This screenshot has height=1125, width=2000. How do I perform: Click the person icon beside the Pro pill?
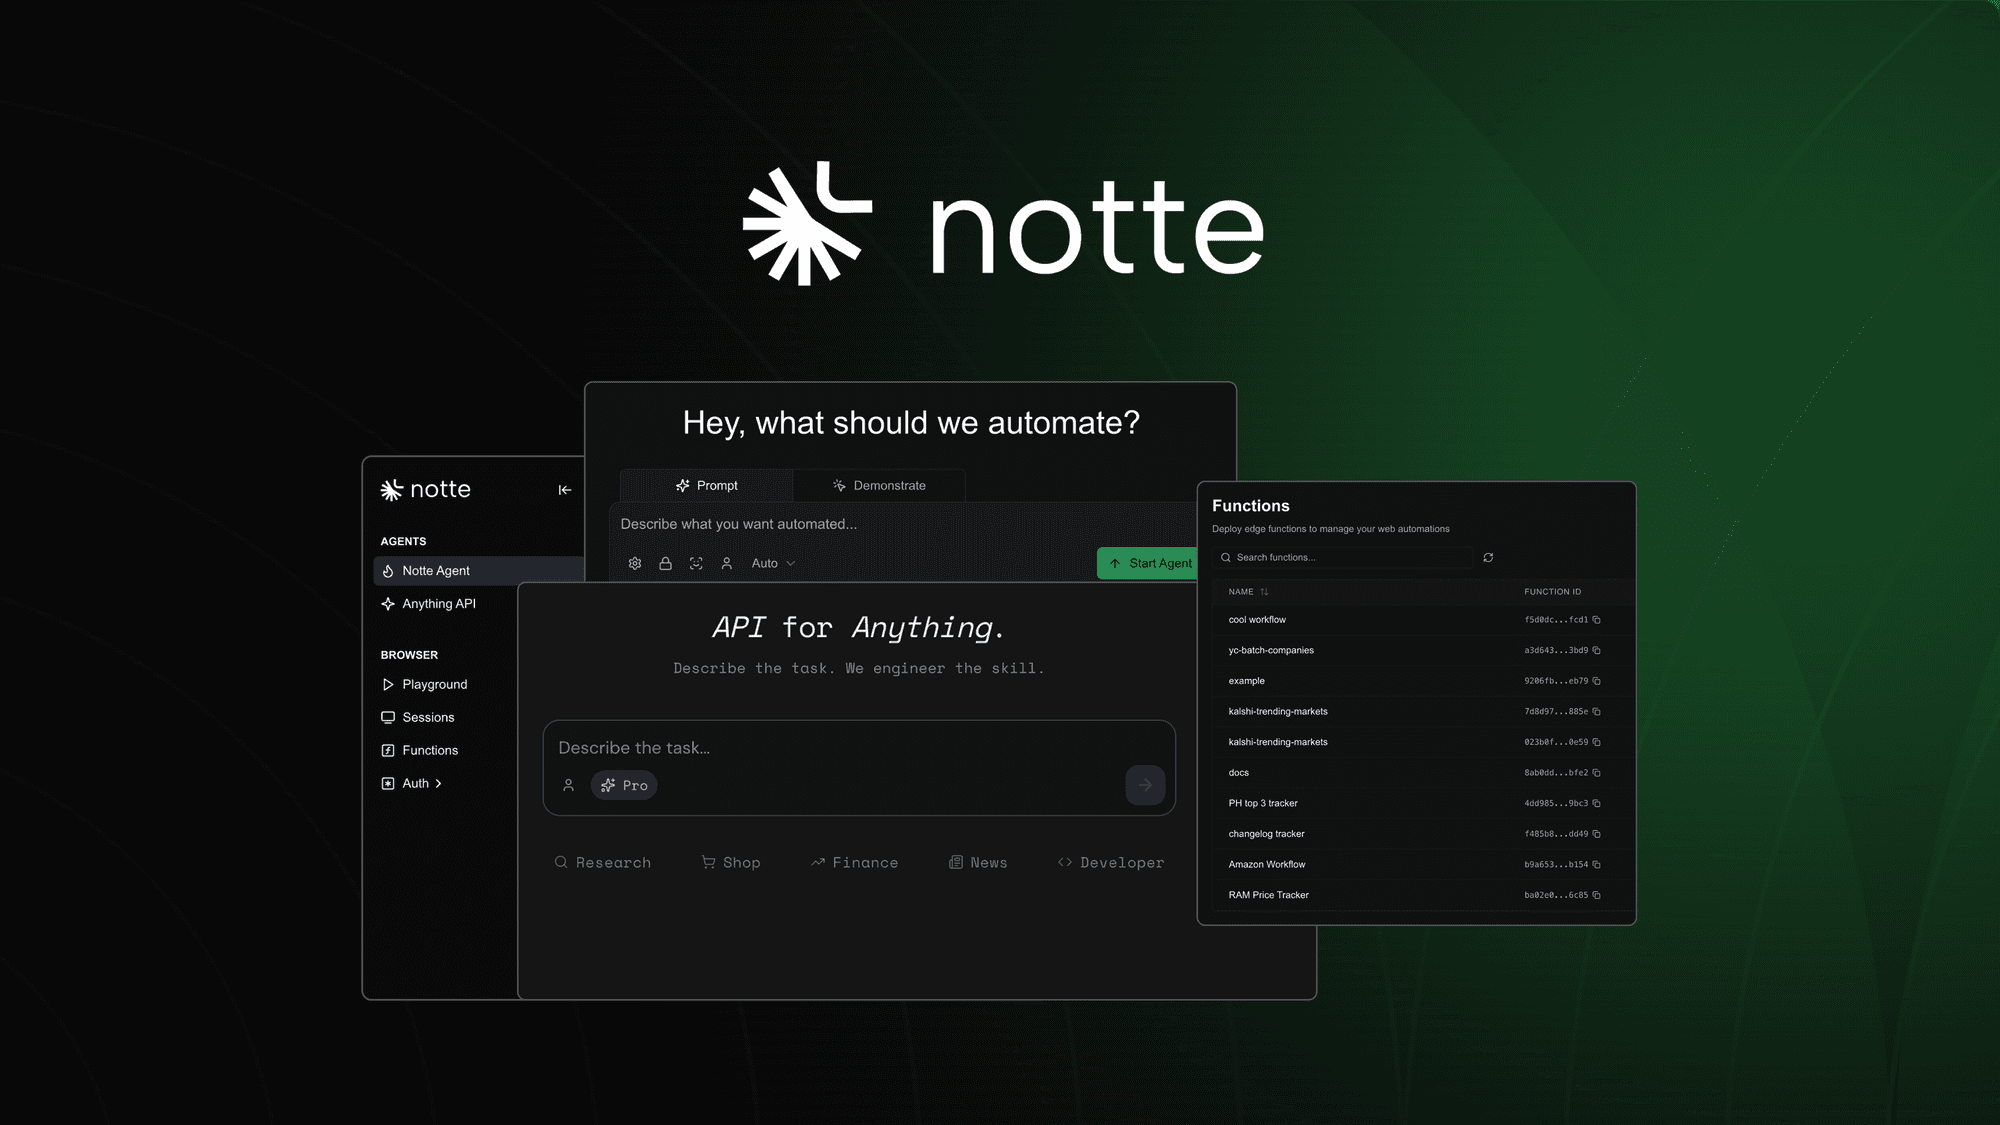click(x=569, y=786)
